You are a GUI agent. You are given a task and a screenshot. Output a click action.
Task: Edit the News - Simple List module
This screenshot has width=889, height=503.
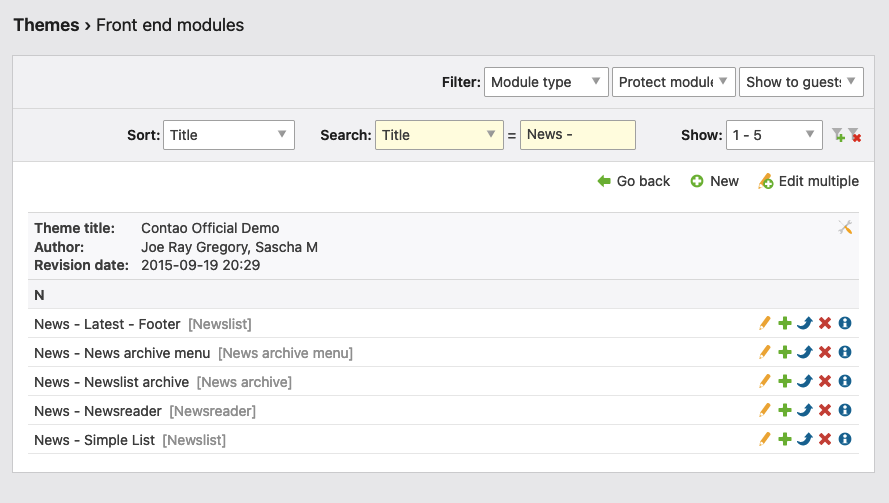point(765,439)
